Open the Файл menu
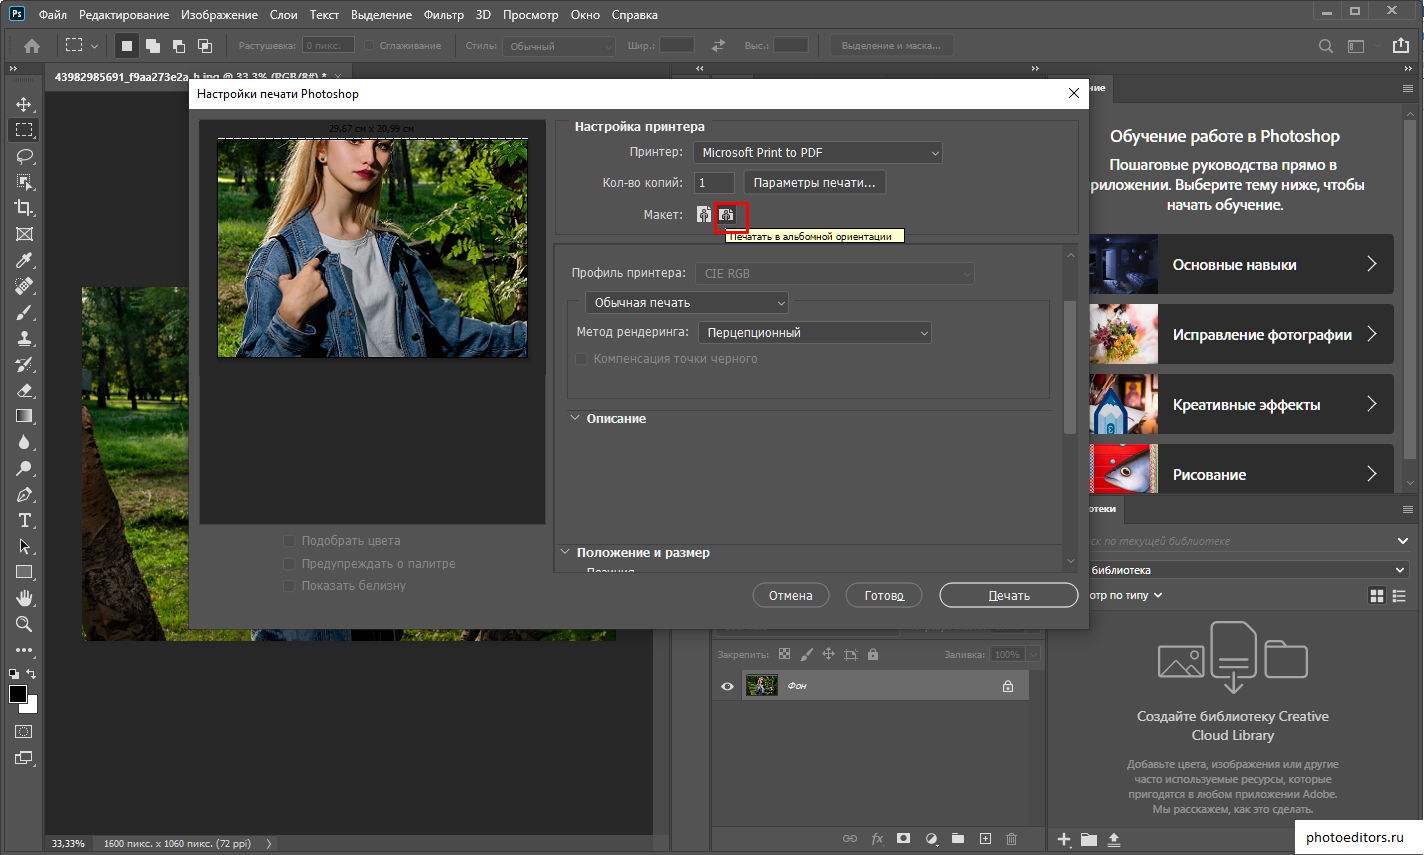Viewport: 1424px width, 855px height. tap(53, 15)
